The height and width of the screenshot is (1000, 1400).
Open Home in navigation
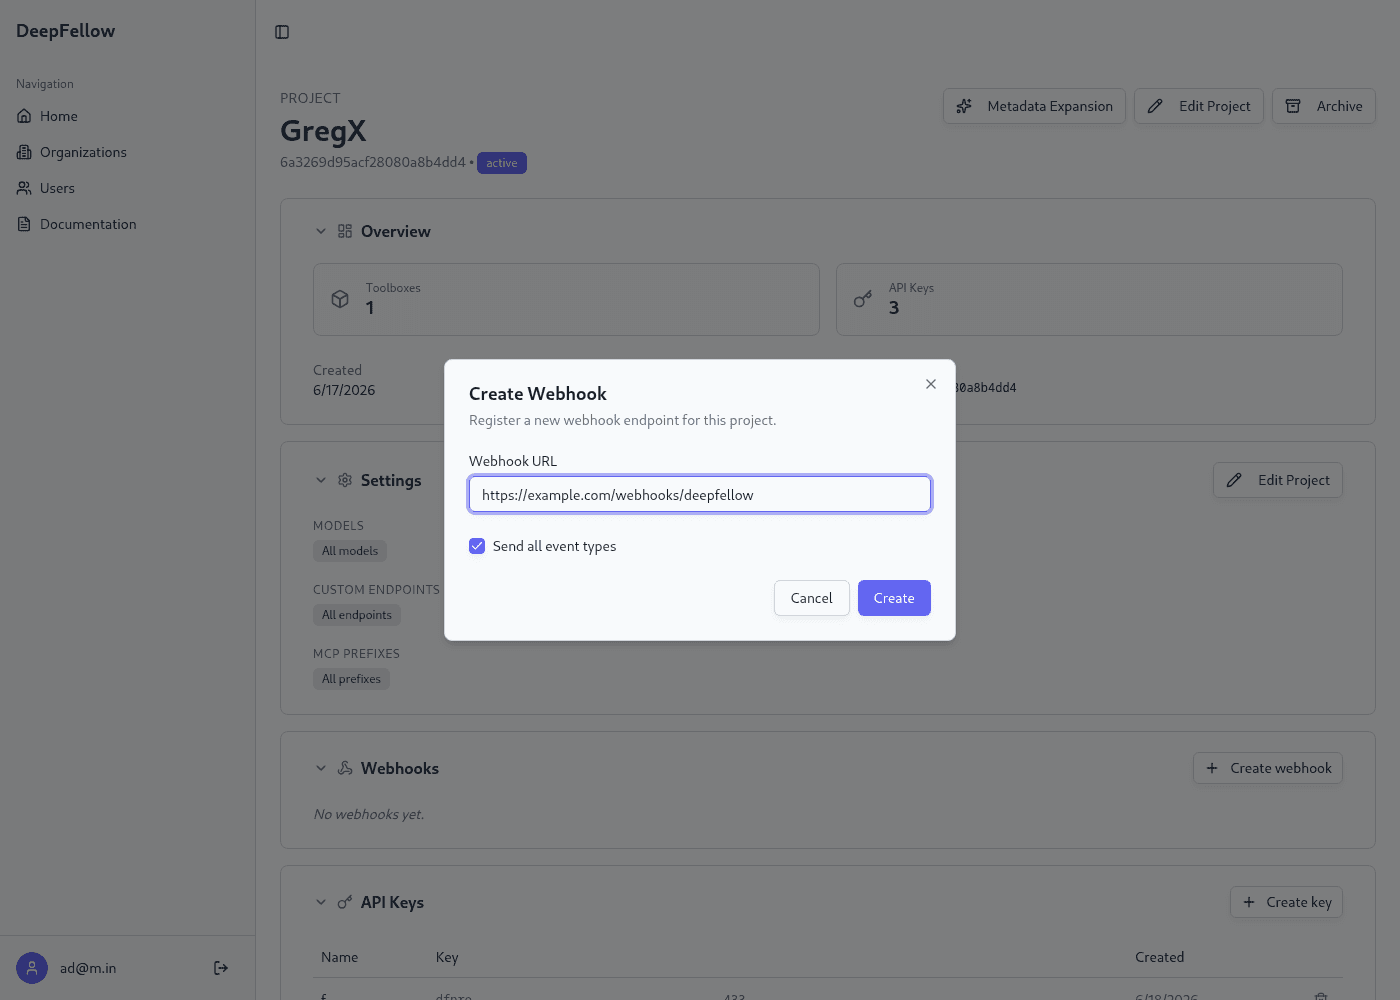127,116
